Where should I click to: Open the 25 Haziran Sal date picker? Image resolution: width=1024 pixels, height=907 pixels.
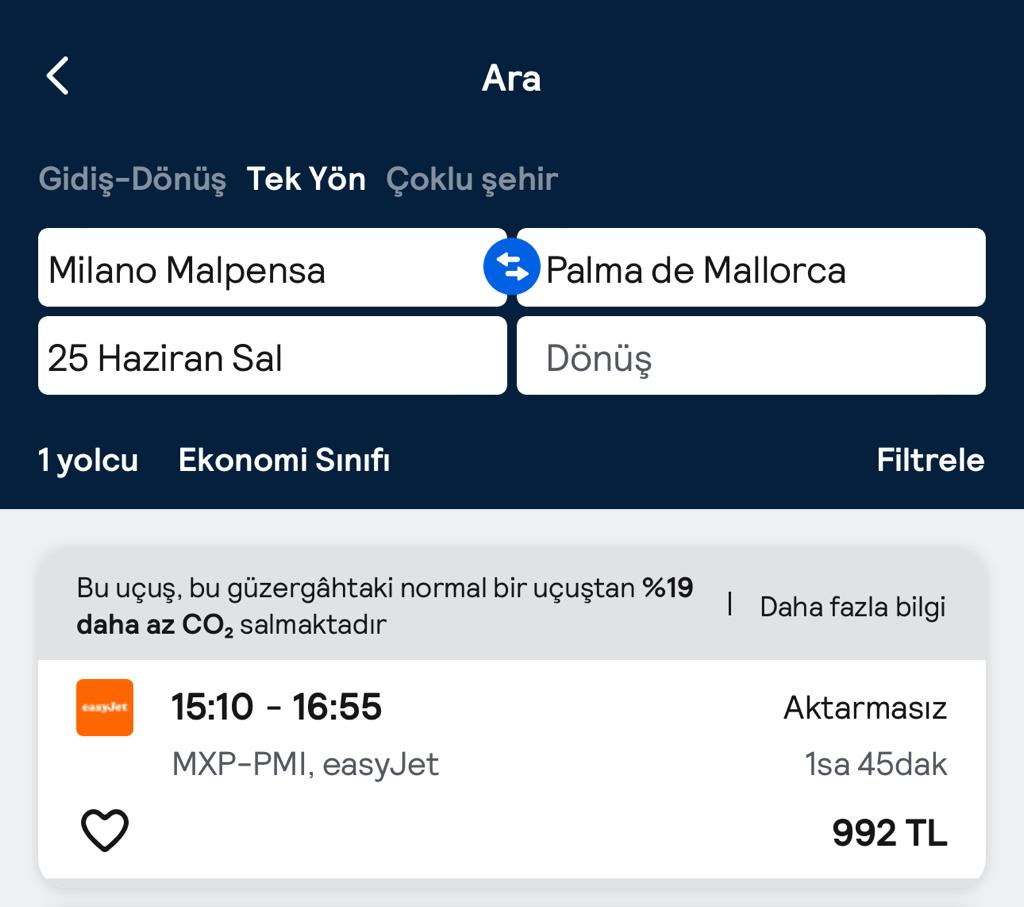(x=272, y=357)
